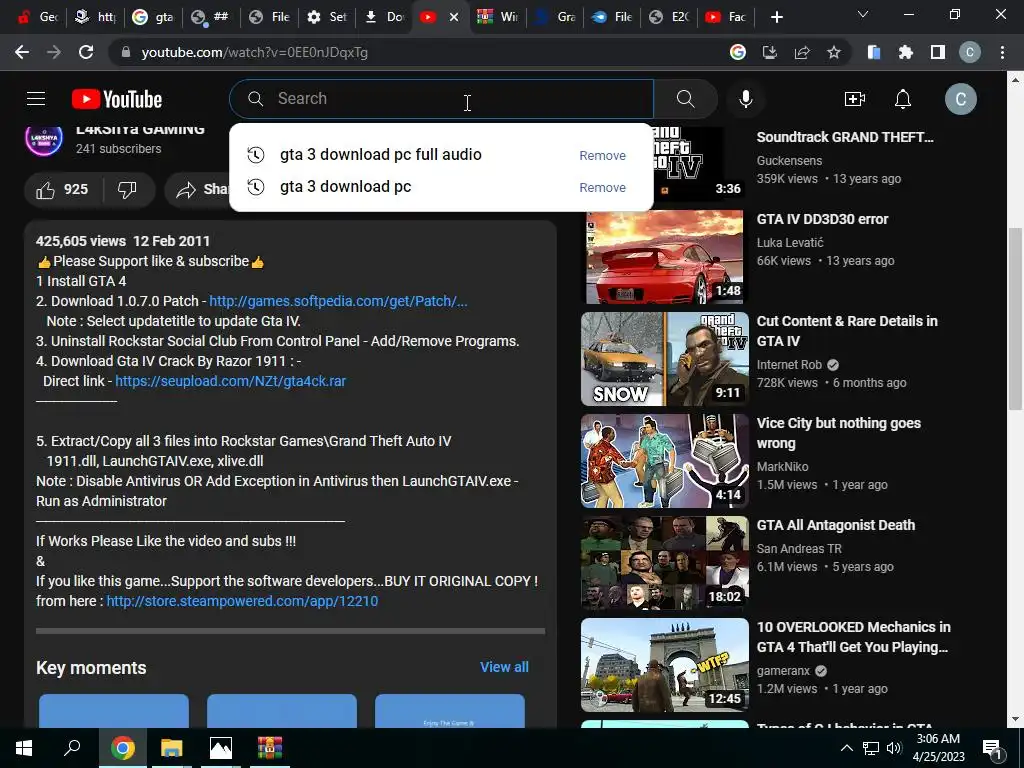The image size is (1024, 768).
Task: Open the Windows Start menu
Action: [24, 748]
